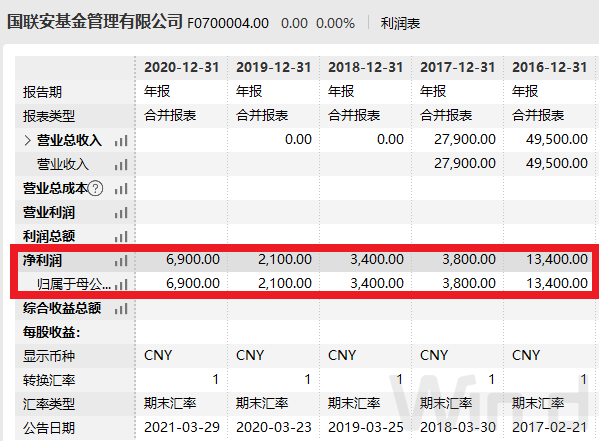This screenshot has height=441, width=599.
Task: Expand the 营业总收入 row chevron
Action: pos(27,140)
